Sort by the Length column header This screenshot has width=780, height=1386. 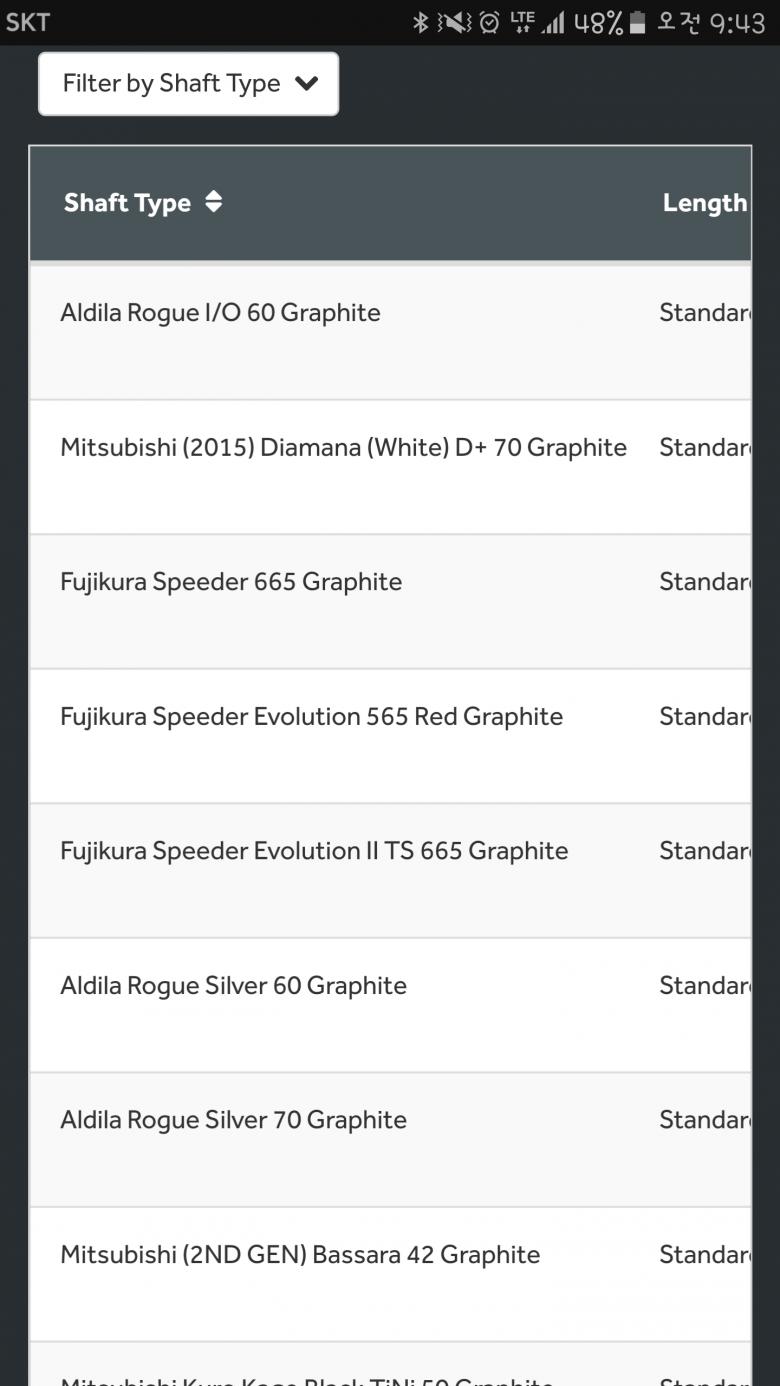(x=704, y=203)
